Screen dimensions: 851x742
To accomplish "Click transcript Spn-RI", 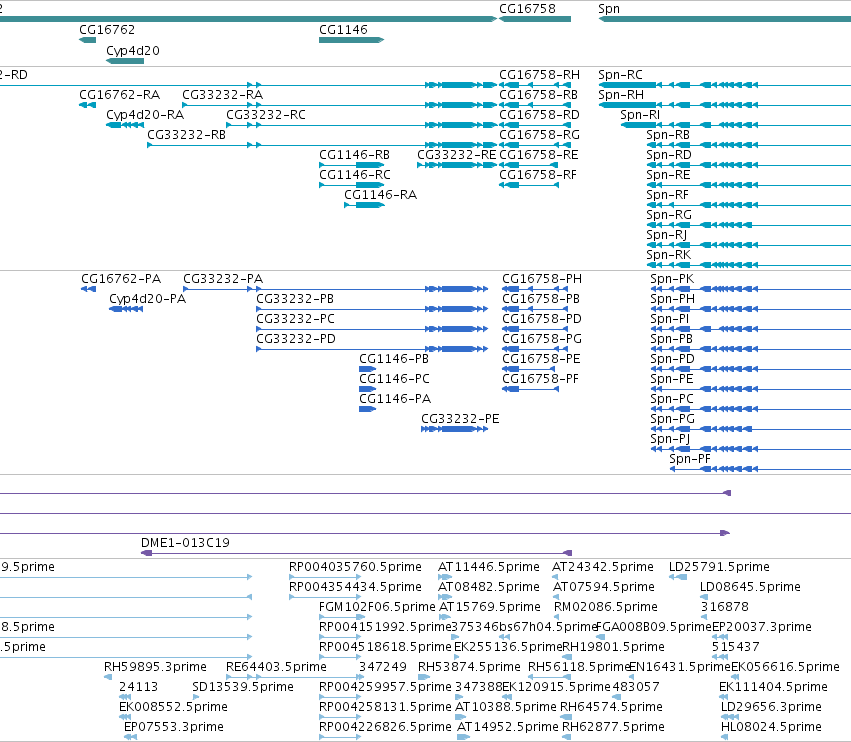I will coord(640,115).
